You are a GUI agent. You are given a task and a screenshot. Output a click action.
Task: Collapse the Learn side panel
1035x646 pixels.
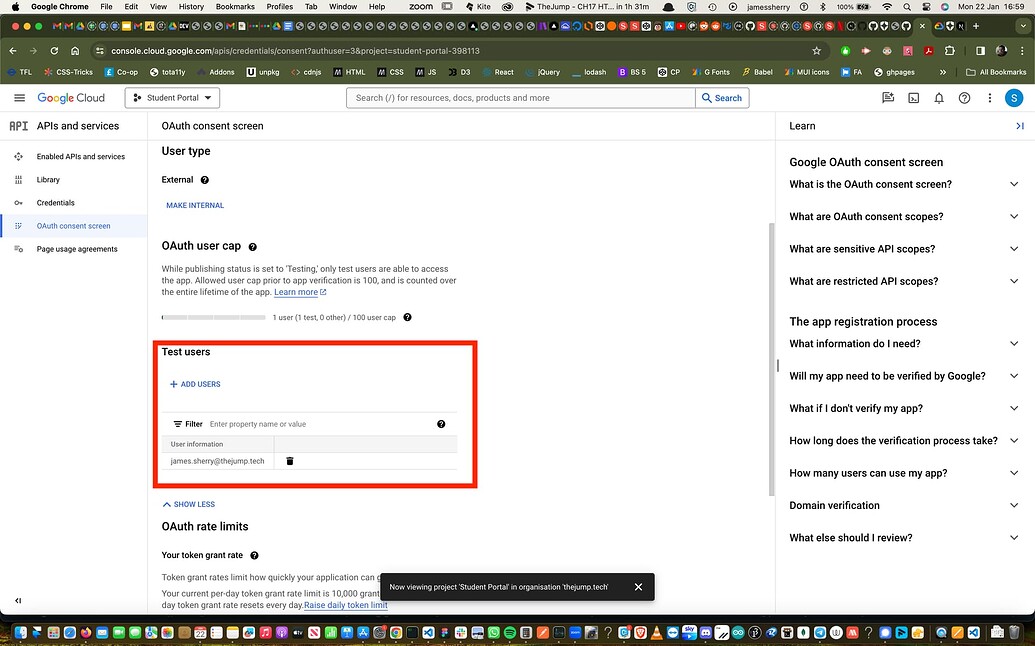tap(1020, 125)
